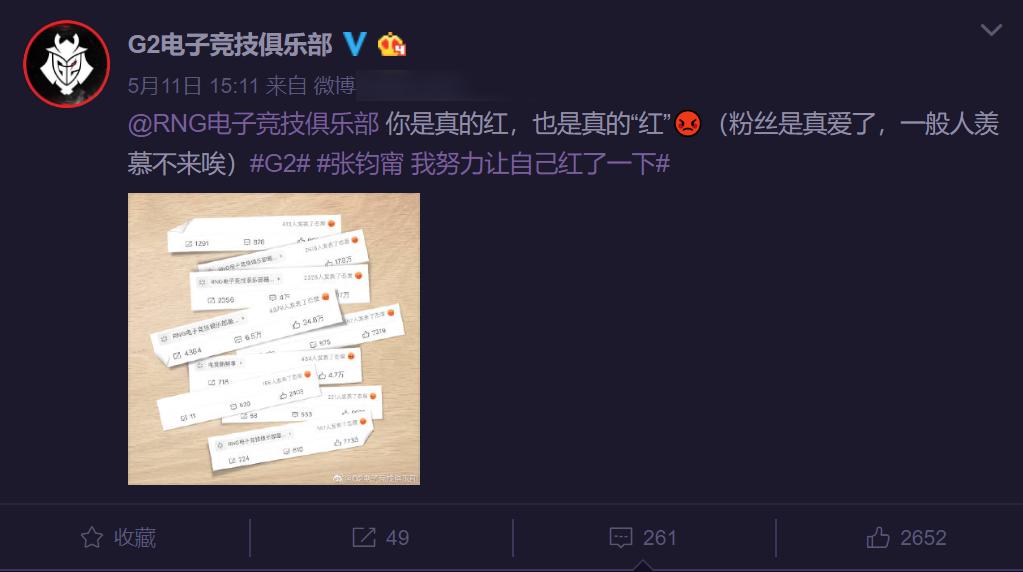Image resolution: width=1023 pixels, height=572 pixels.
Task: Click the 2652 like count
Action: click(923, 537)
